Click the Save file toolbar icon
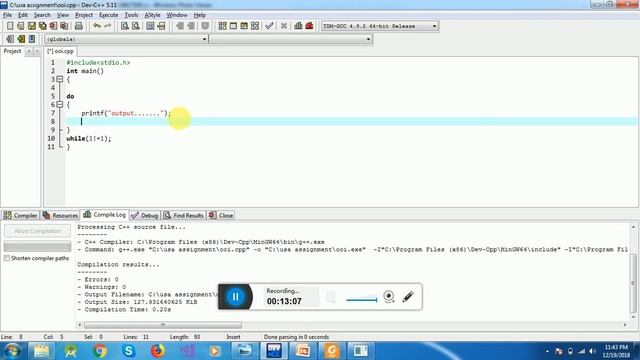Screen dimensions: 640x360 pos(31,26)
